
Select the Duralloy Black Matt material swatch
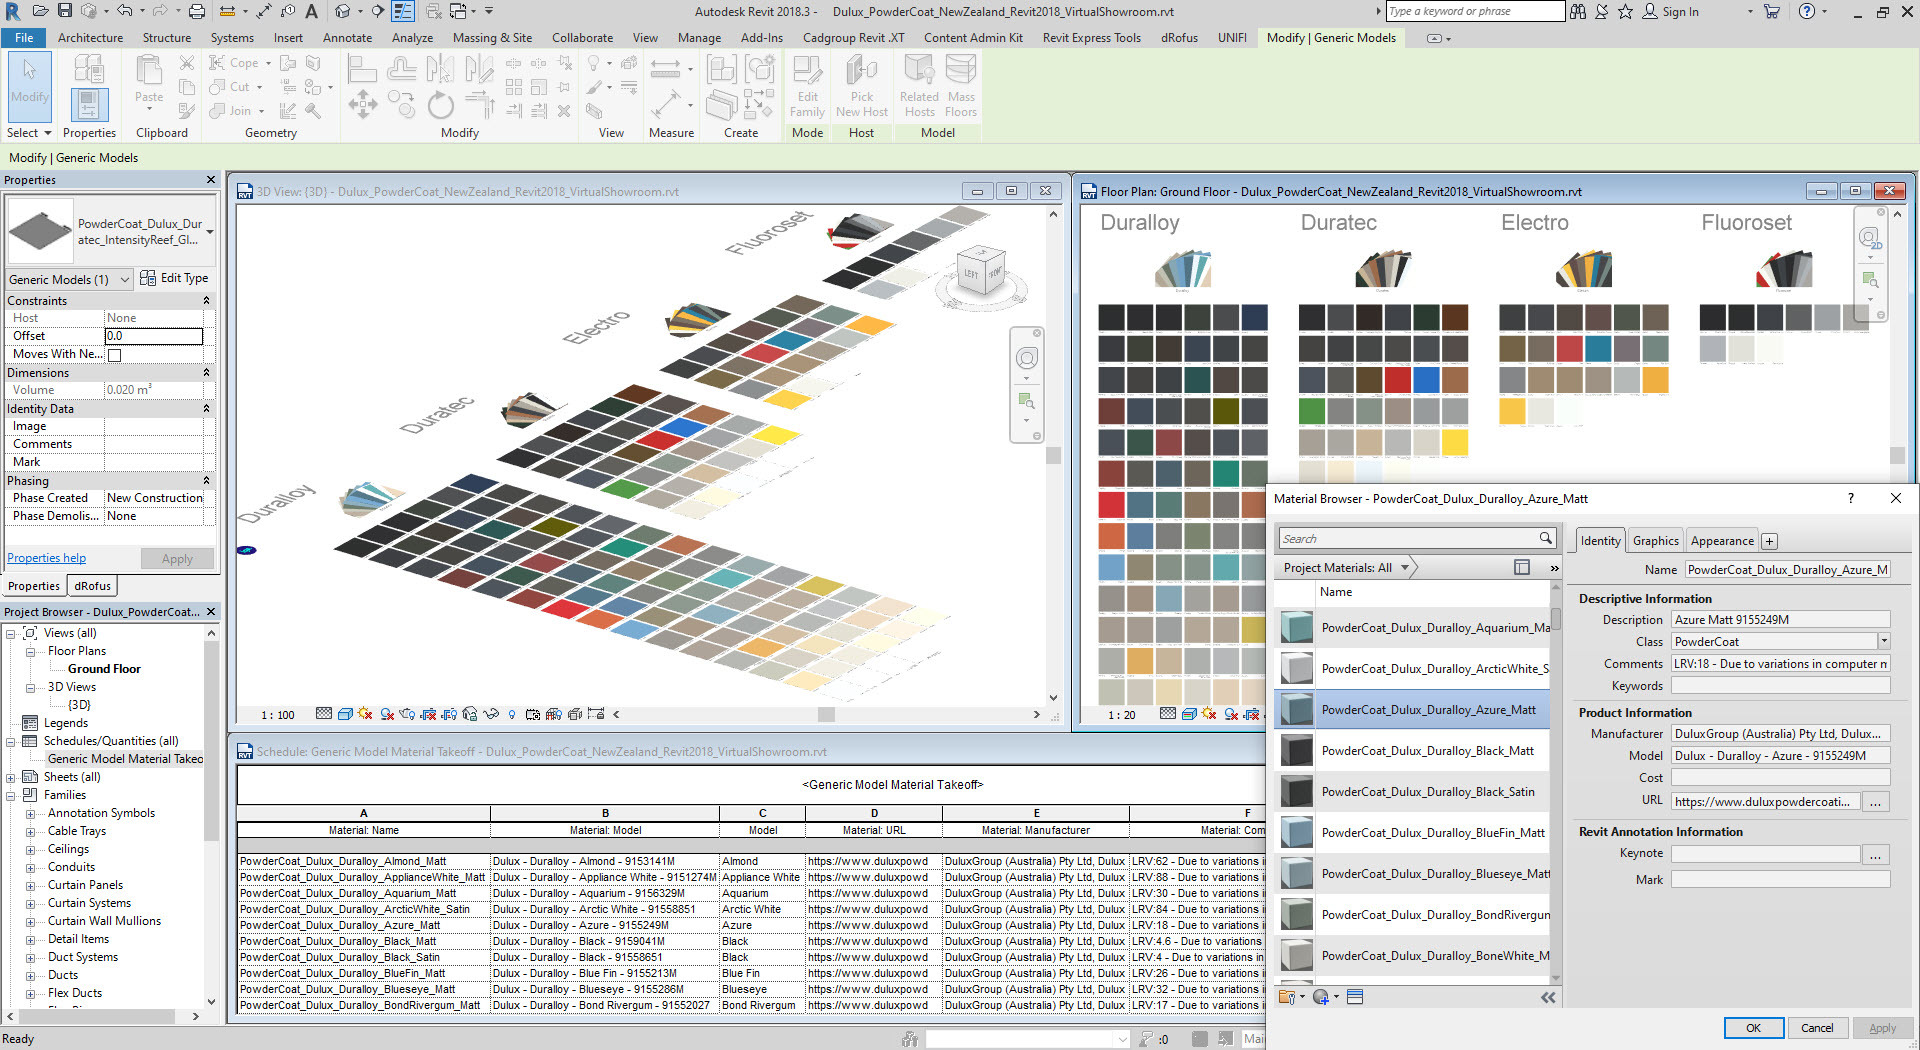tap(1297, 751)
